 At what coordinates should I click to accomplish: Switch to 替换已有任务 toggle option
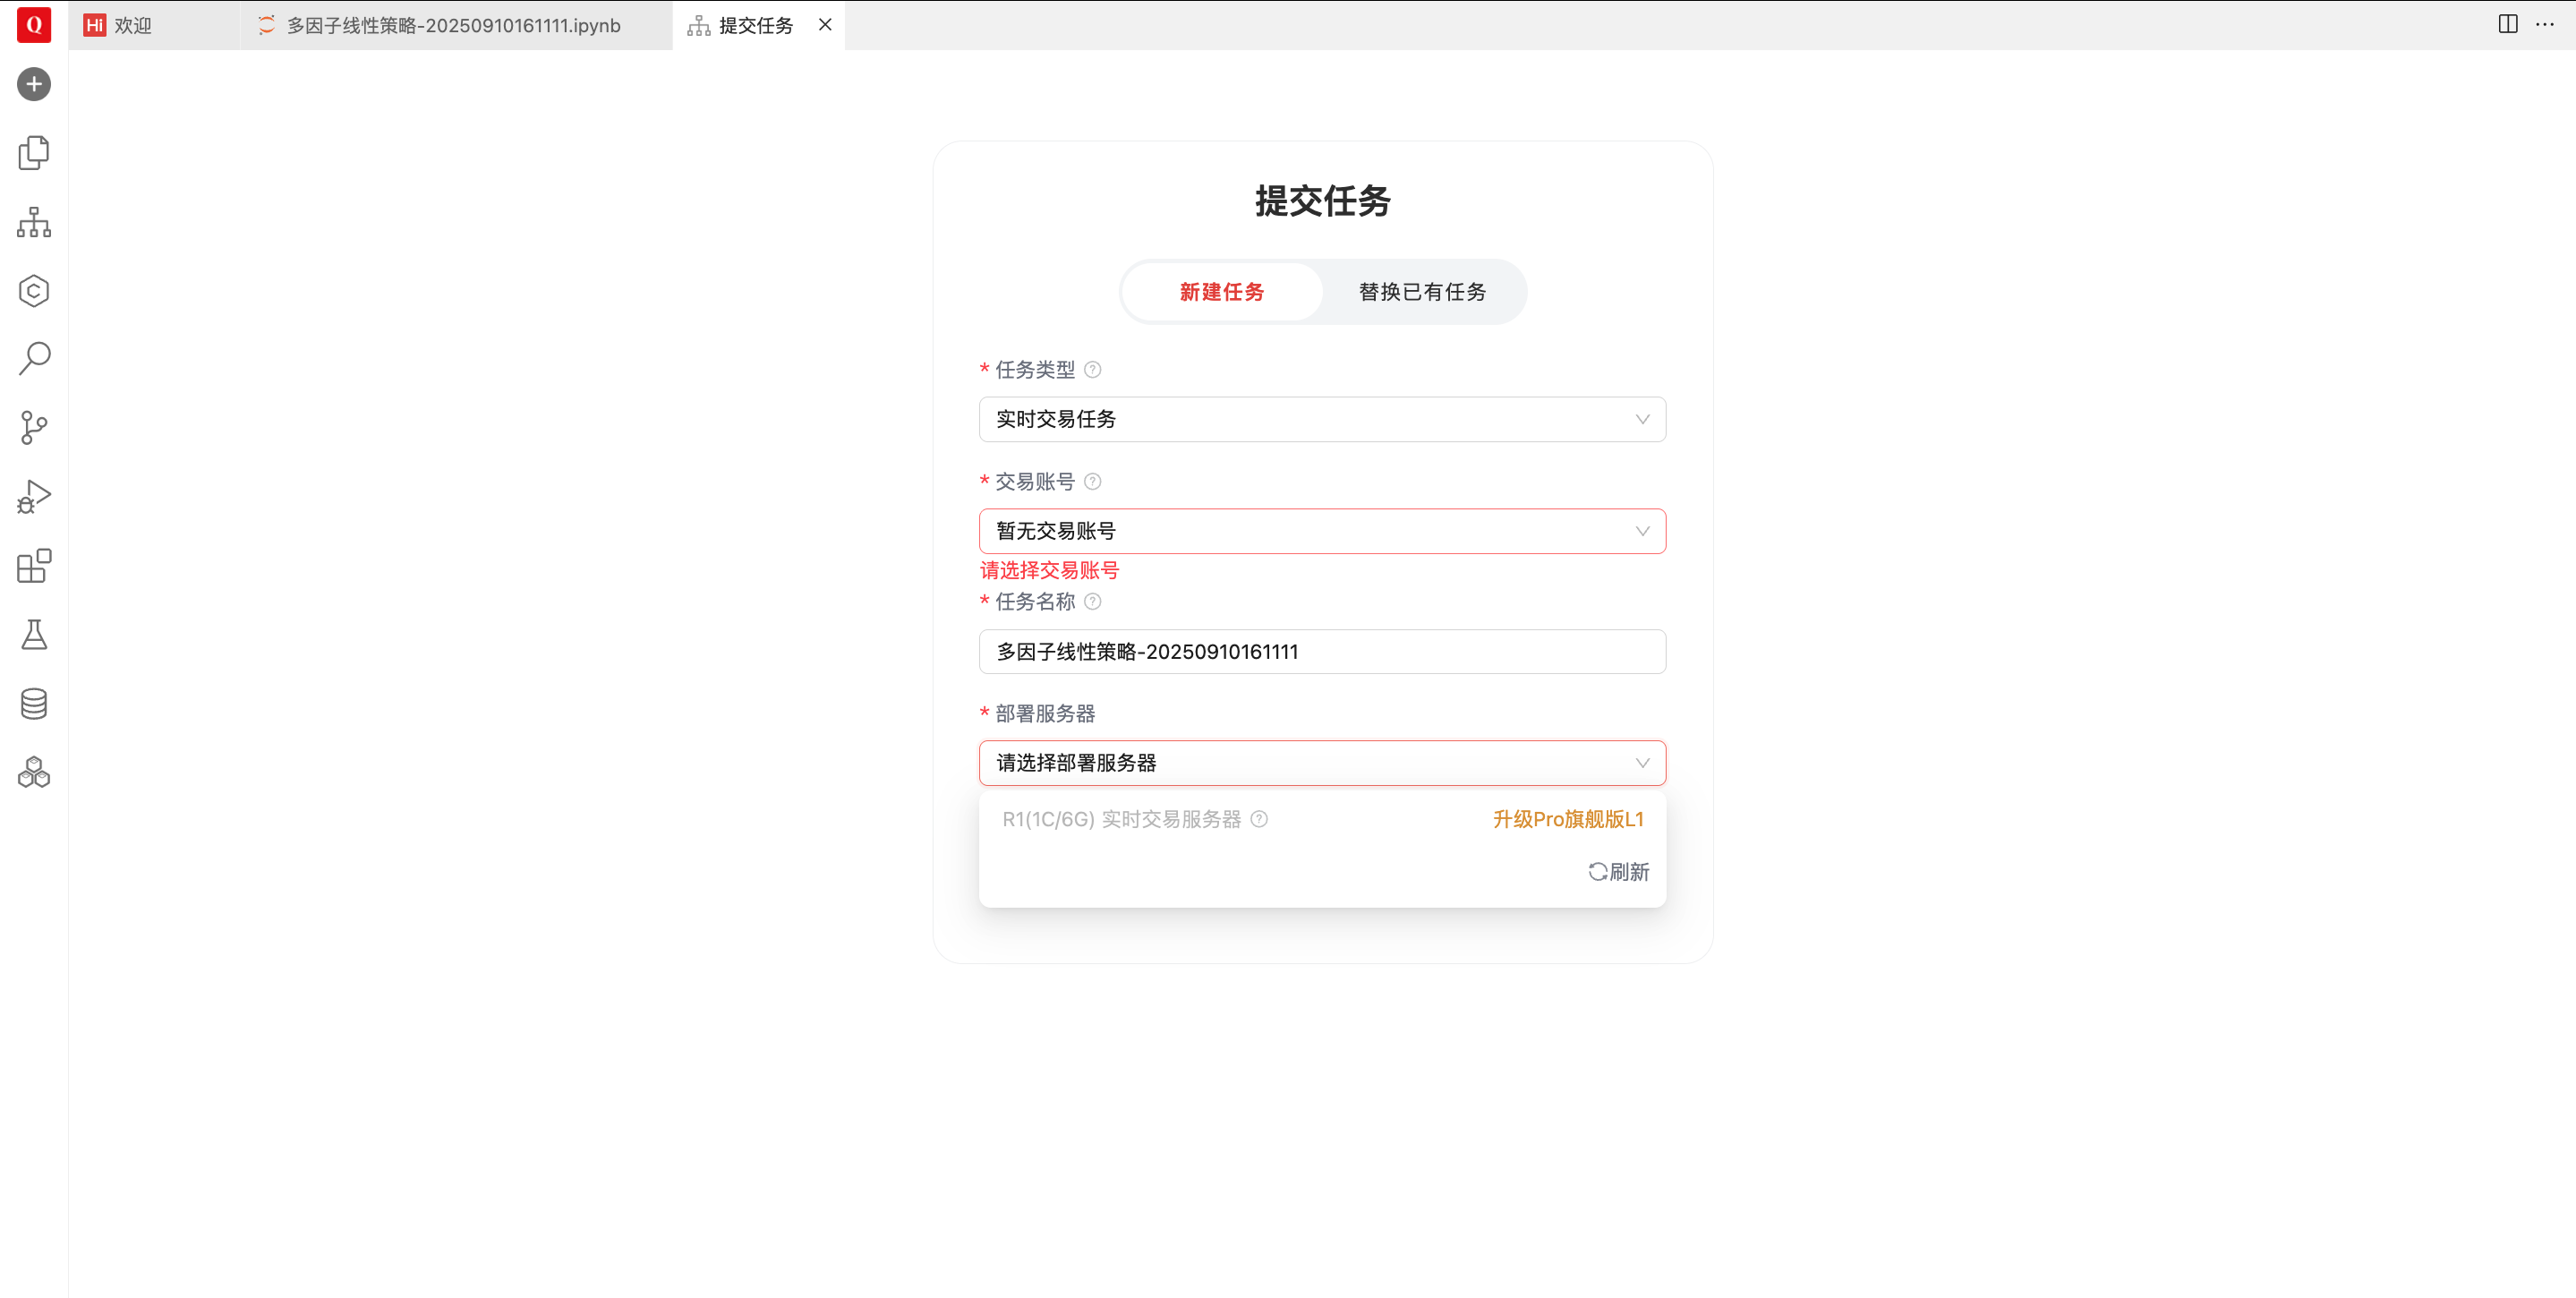(x=1422, y=292)
